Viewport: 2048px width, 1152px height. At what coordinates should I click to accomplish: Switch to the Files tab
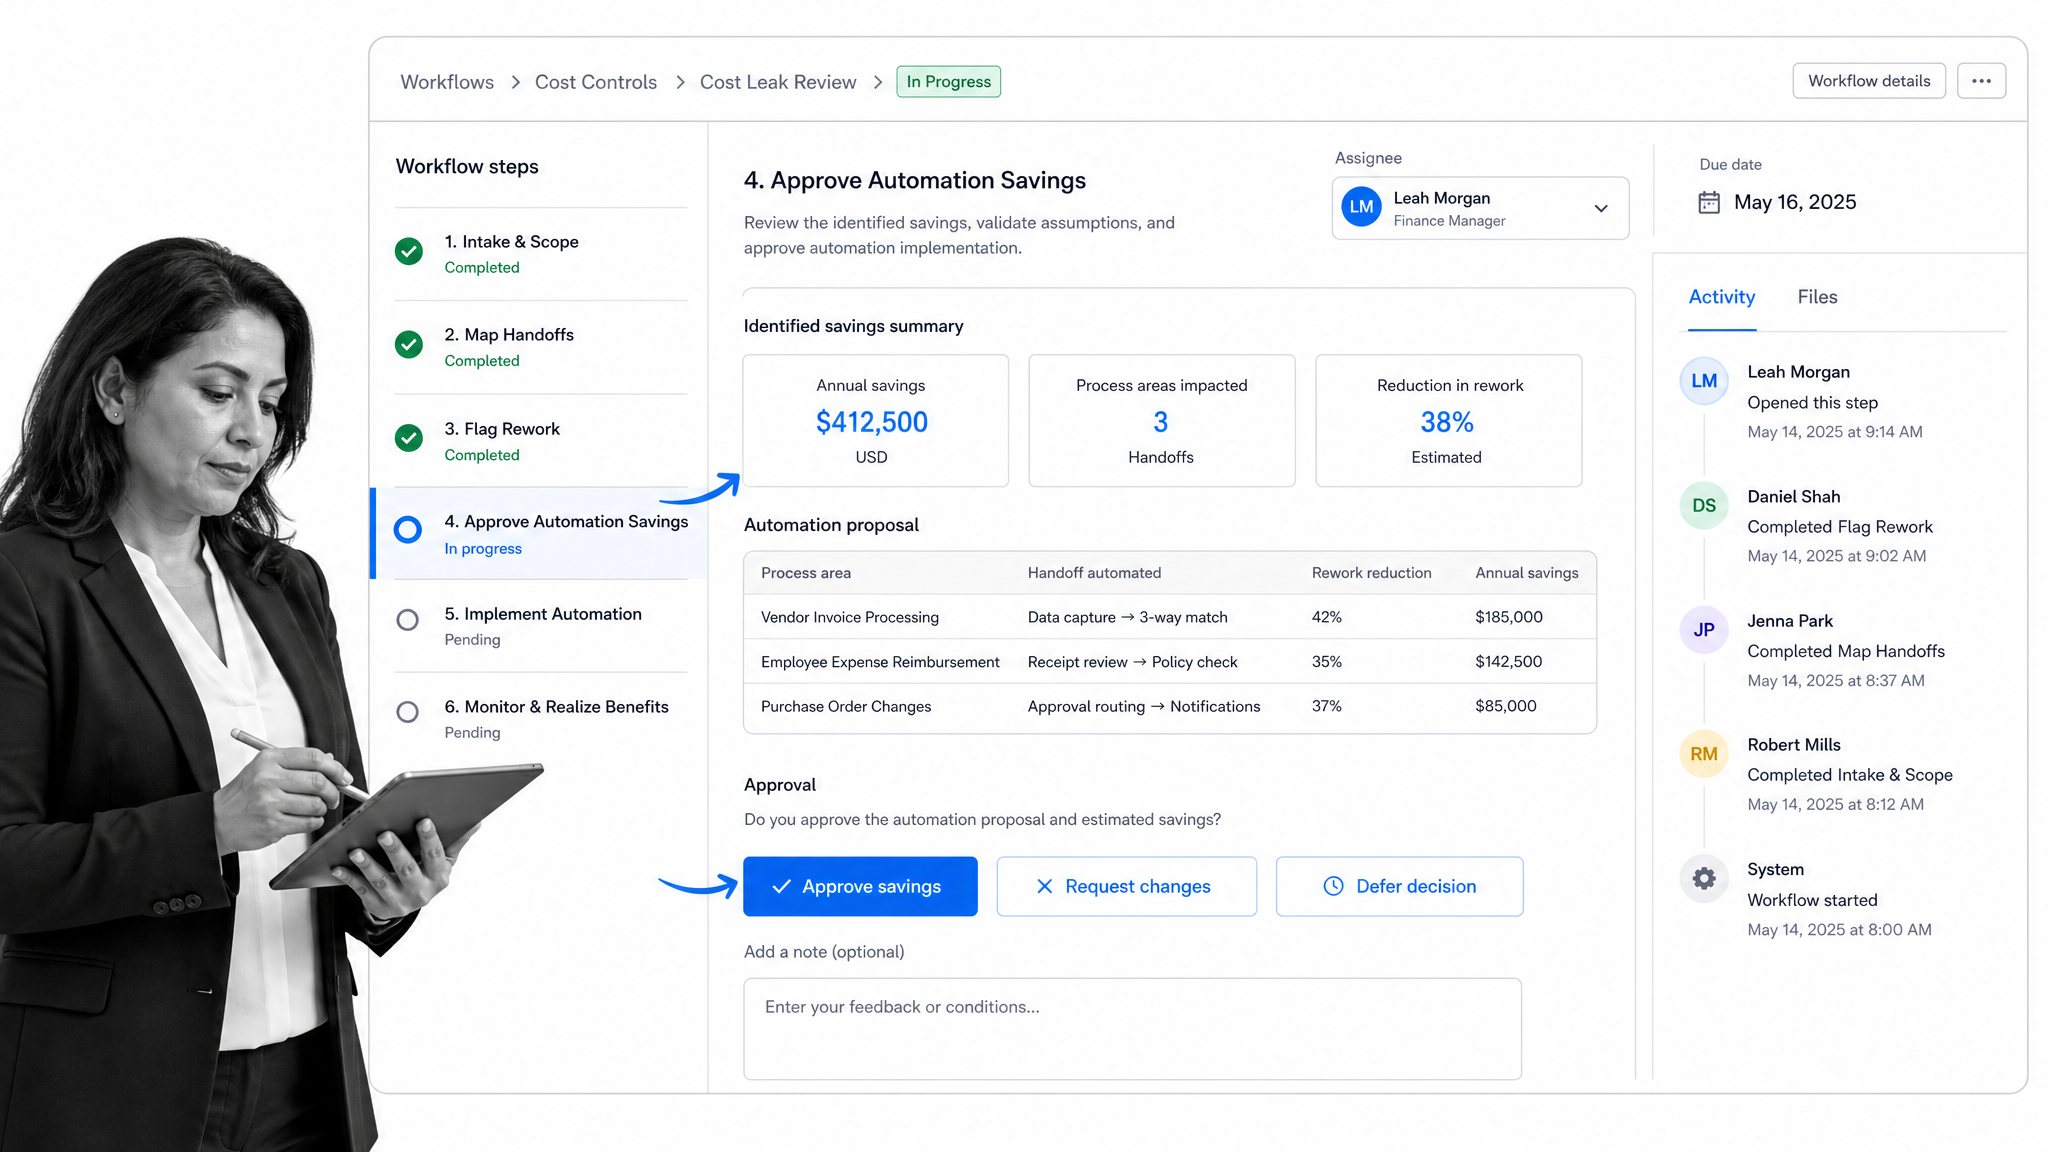1817,297
